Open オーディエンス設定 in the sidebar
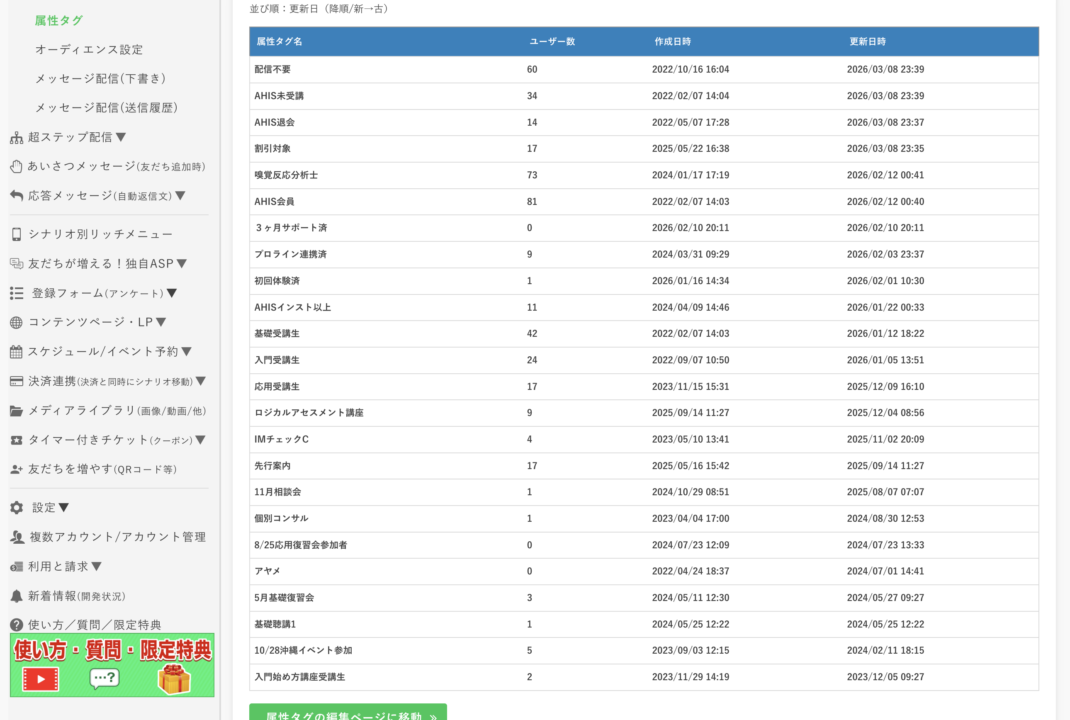 tap(89, 49)
